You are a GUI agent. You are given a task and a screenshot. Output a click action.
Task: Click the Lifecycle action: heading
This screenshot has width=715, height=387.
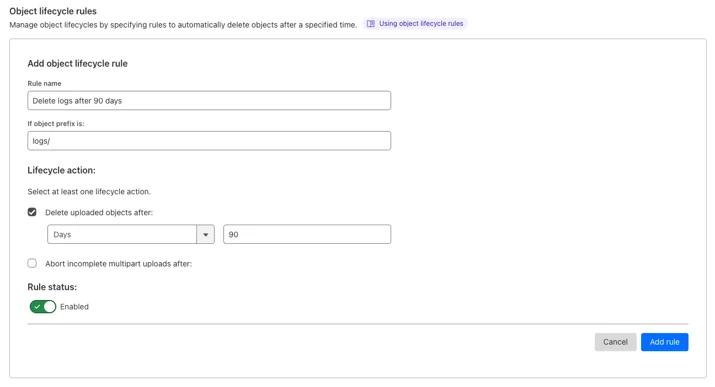click(62, 170)
